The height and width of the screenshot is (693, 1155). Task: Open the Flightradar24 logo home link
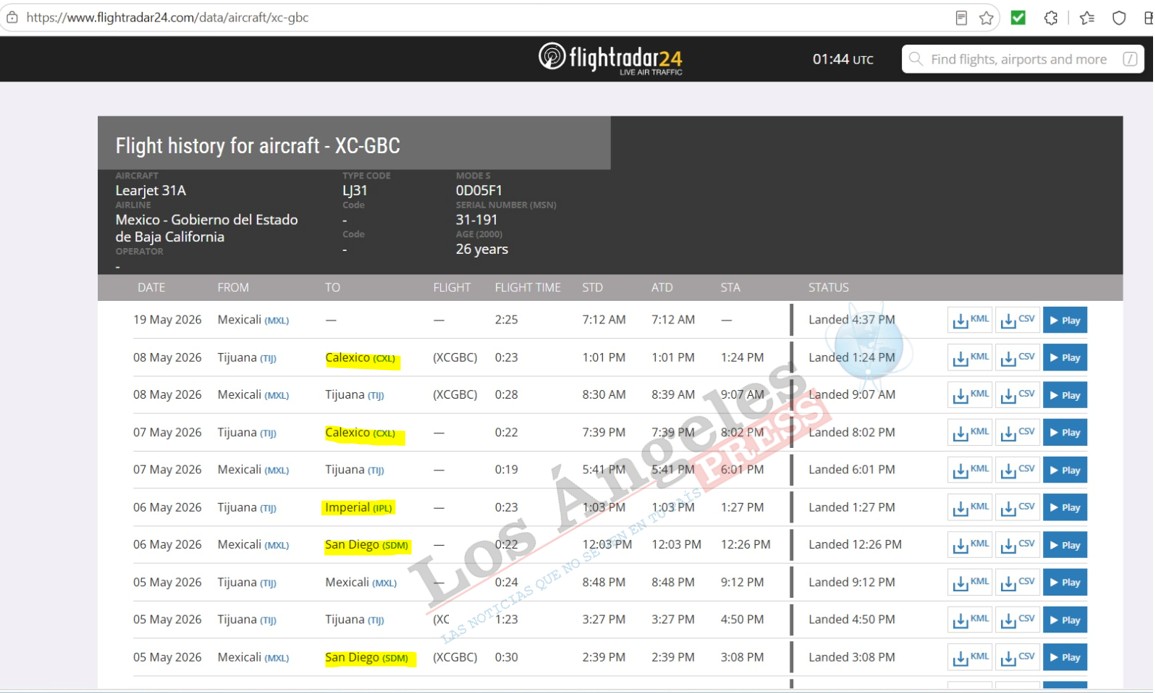click(x=611, y=58)
